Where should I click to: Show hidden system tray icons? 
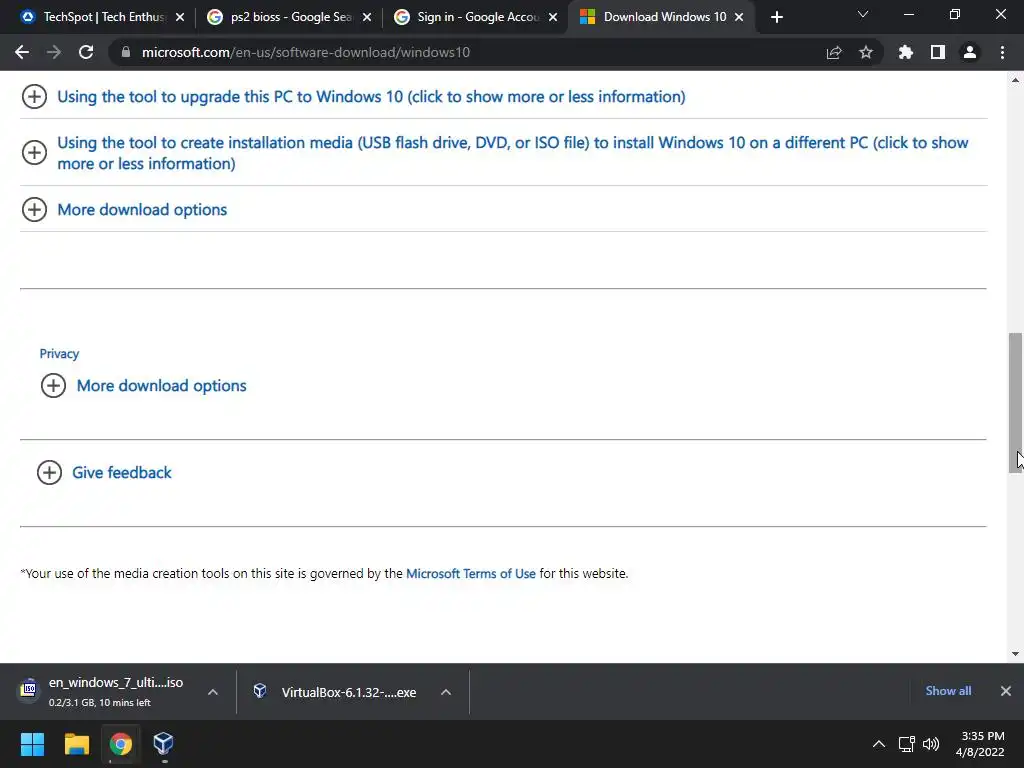tap(879, 744)
